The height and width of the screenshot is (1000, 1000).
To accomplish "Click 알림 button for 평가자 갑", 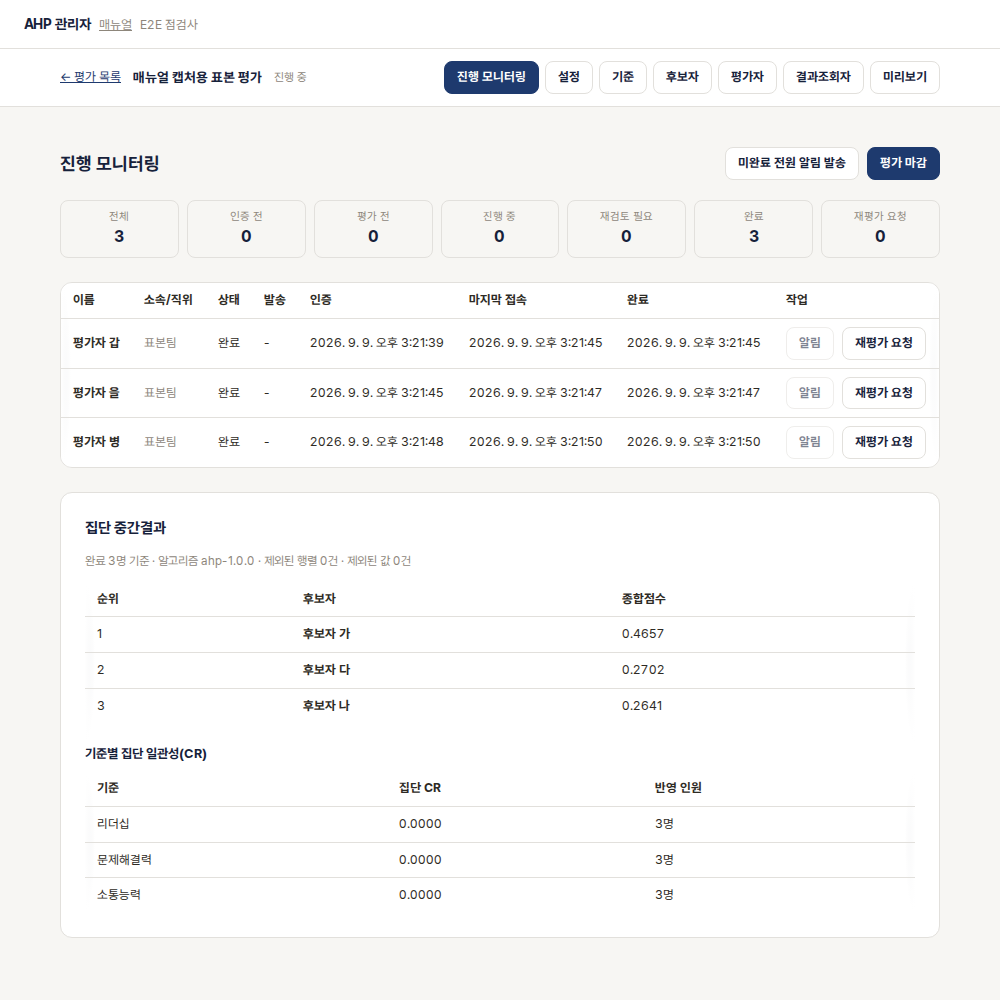I will pos(810,343).
